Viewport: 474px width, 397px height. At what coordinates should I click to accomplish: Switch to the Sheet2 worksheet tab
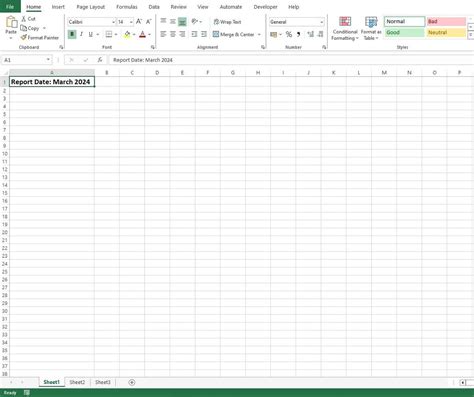[x=77, y=382]
